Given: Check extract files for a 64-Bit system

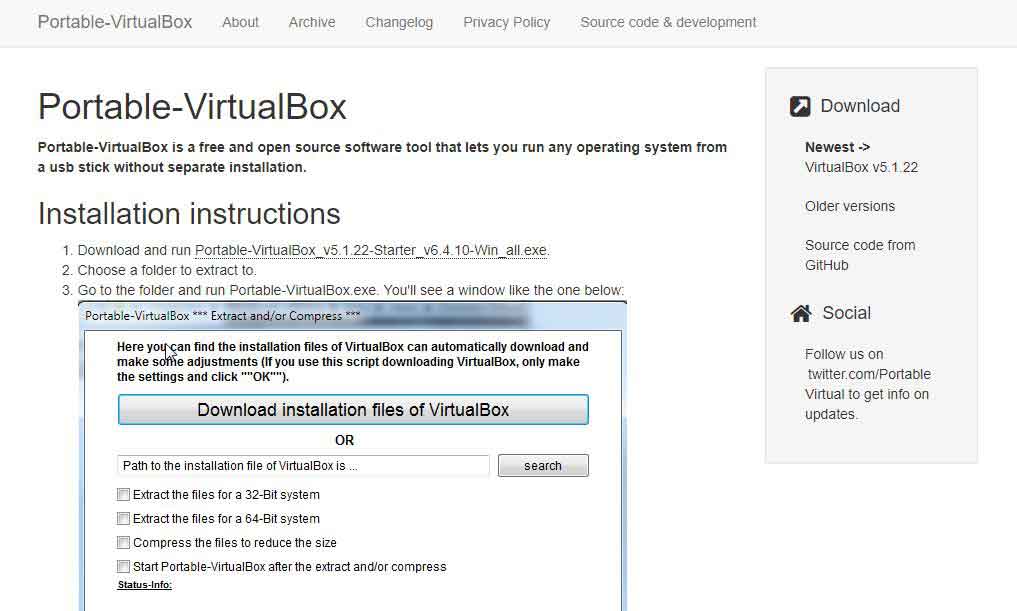Looking at the screenshot, I should [x=123, y=518].
